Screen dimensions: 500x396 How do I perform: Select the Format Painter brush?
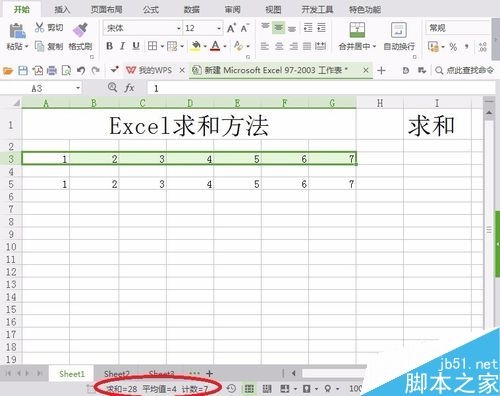(x=80, y=29)
